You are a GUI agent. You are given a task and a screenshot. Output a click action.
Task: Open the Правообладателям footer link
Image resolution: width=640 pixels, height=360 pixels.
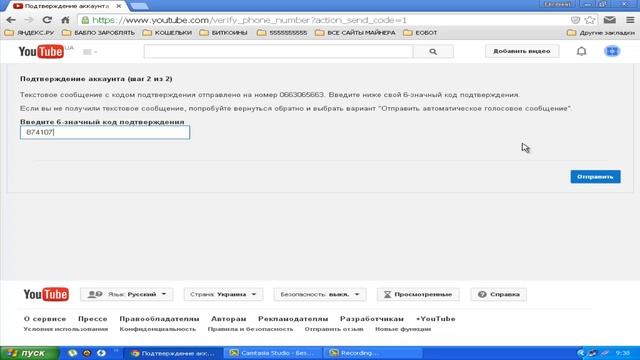click(x=159, y=319)
